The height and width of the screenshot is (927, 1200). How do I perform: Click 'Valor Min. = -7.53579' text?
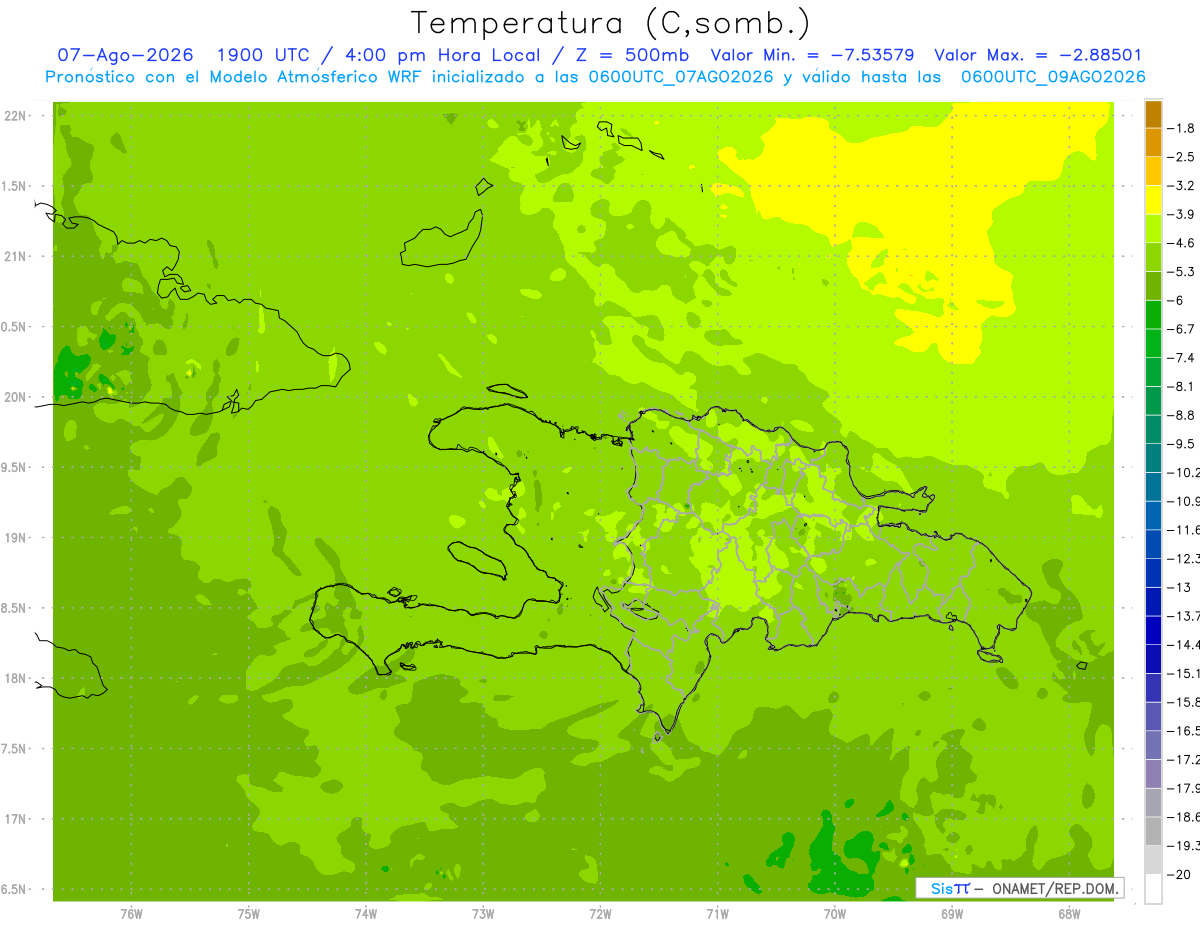coord(811,55)
